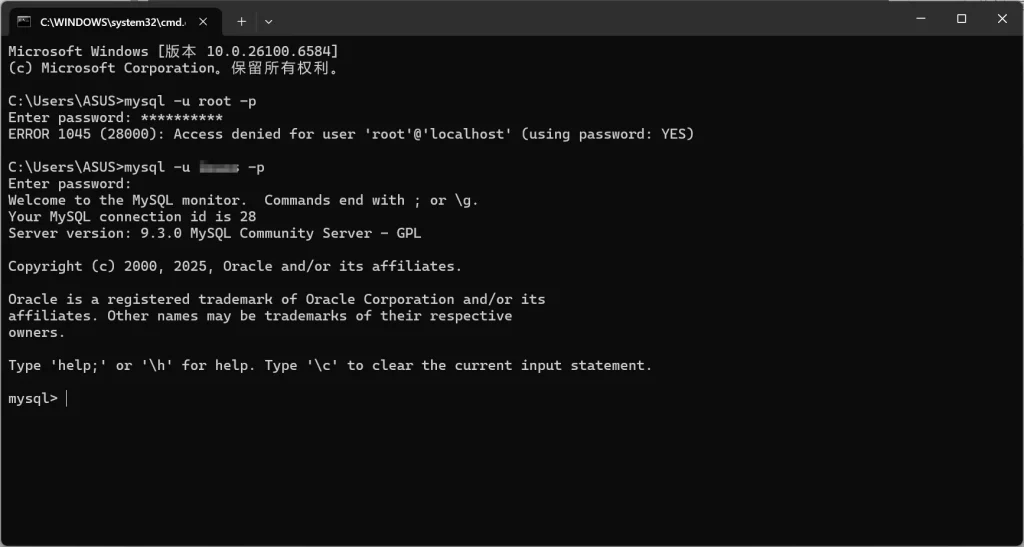The height and width of the screenshot is (547, 1024).
Task: Click the ERROR 1045 access denied line
Action: (350, 134)
